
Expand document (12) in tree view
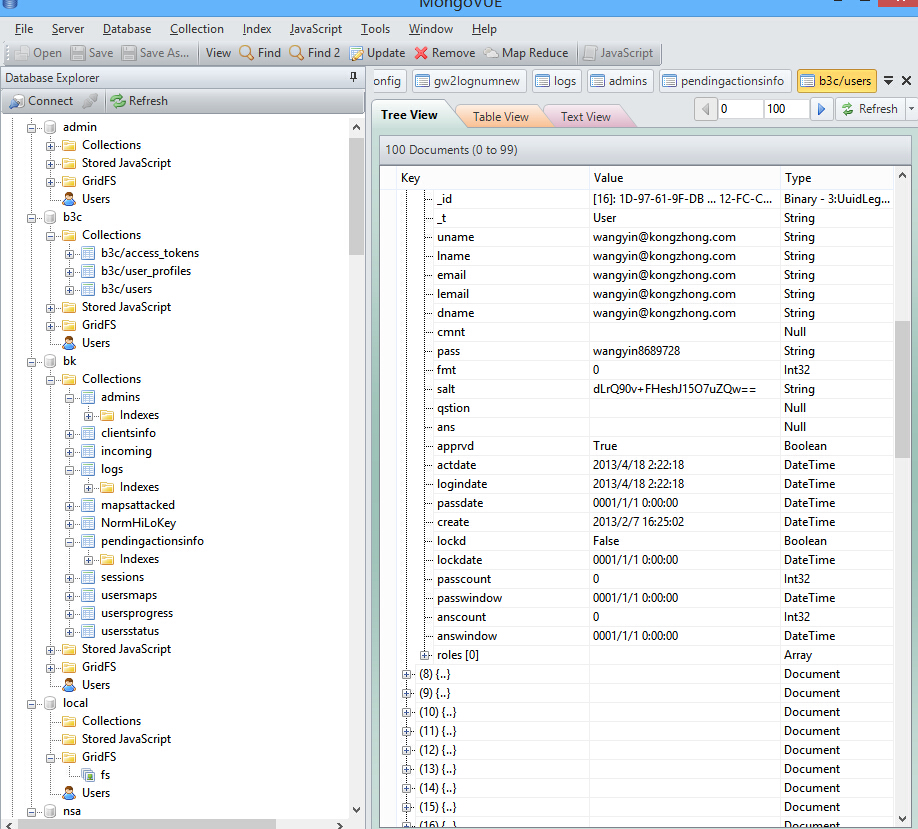[x=406, y=750]
